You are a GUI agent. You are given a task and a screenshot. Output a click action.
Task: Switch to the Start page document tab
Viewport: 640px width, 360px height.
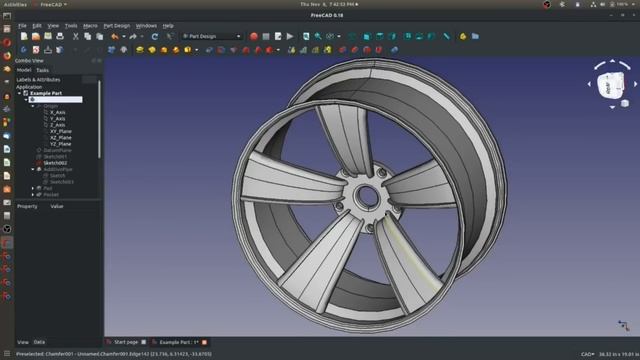pos(126,342)
